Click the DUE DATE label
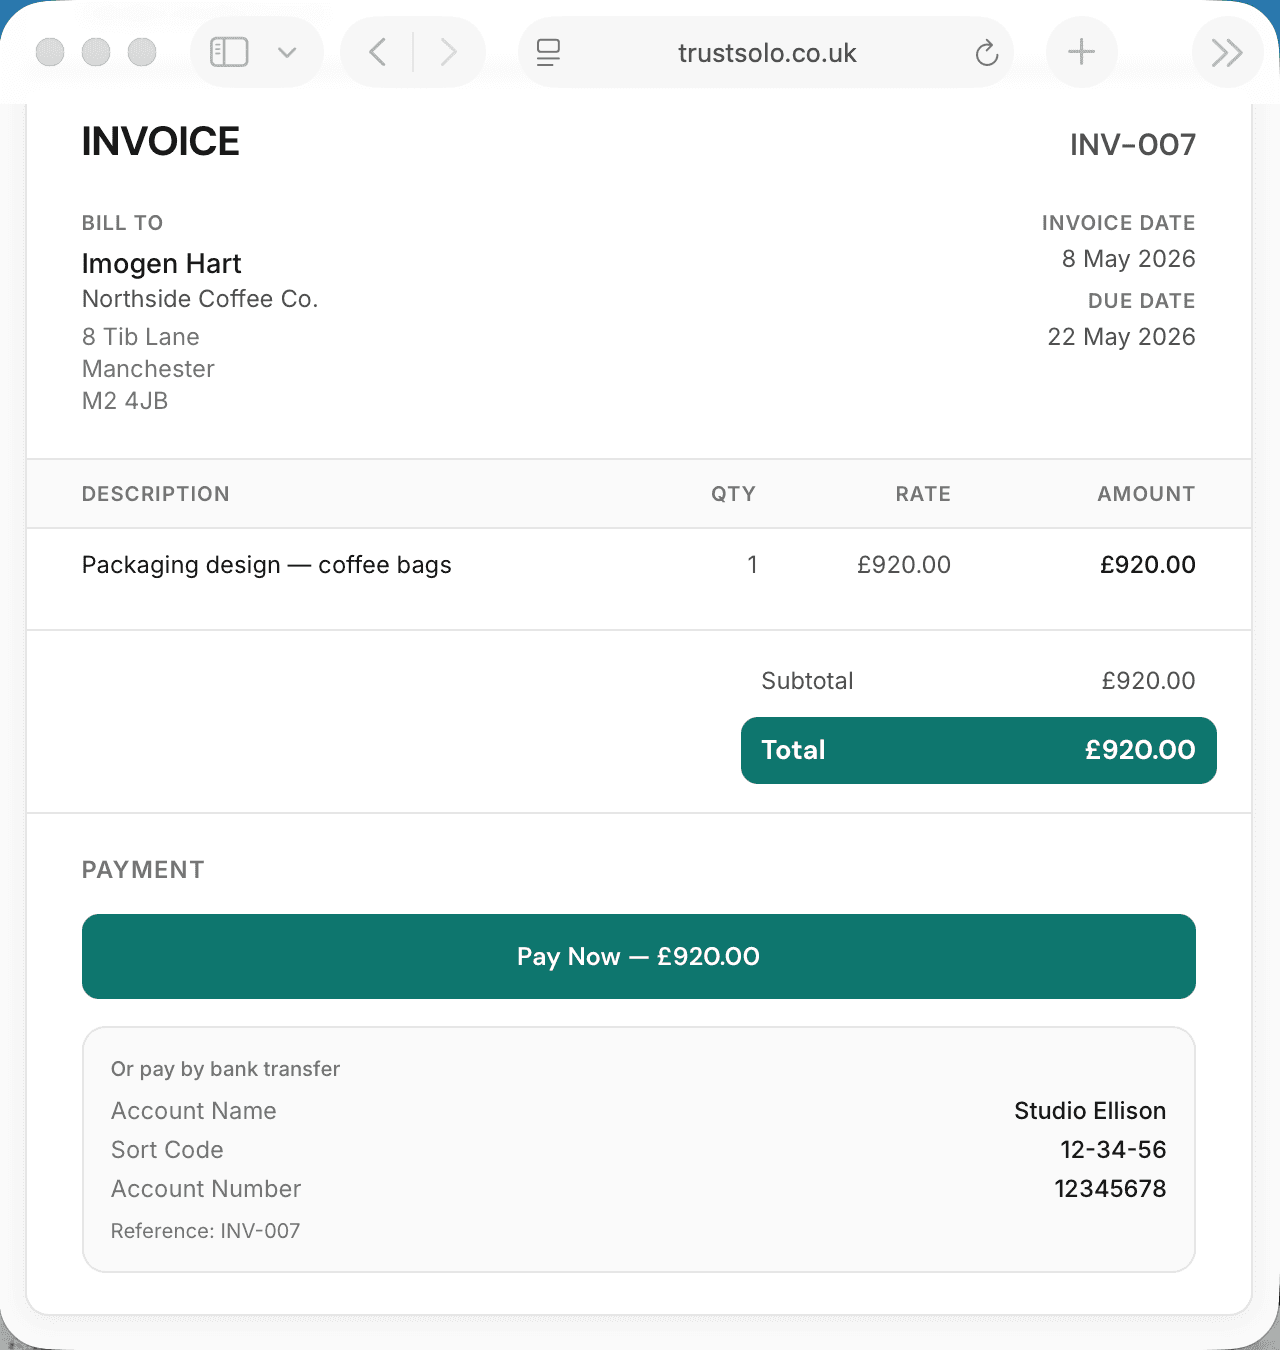This screenshot has height=1350, width=1280. point(1142,301)
